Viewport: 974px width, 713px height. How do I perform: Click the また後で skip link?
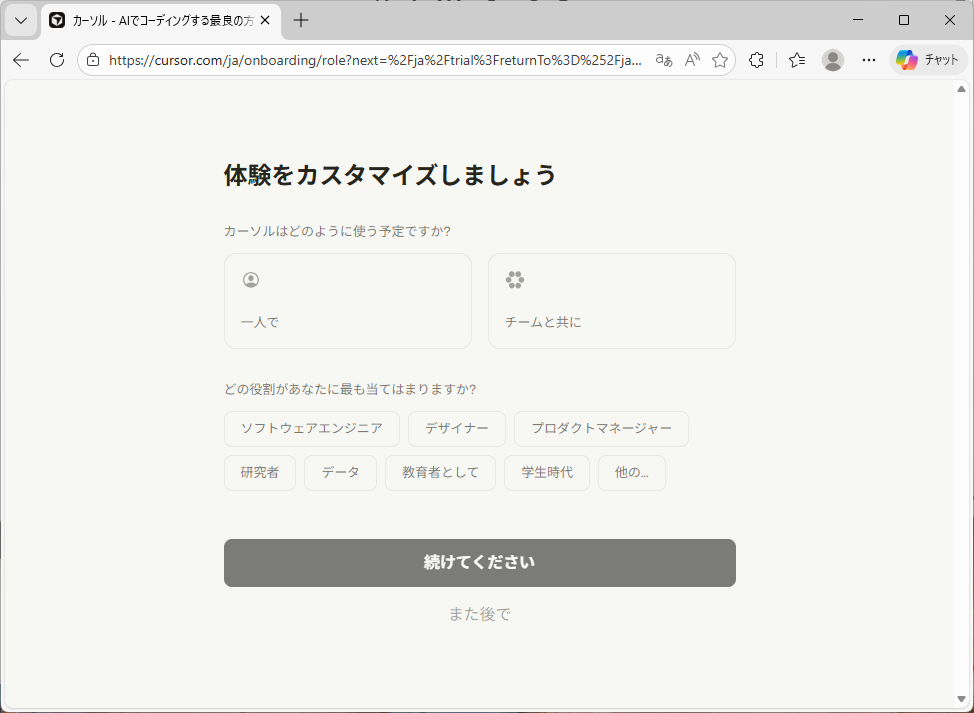(x=479, y=614)
